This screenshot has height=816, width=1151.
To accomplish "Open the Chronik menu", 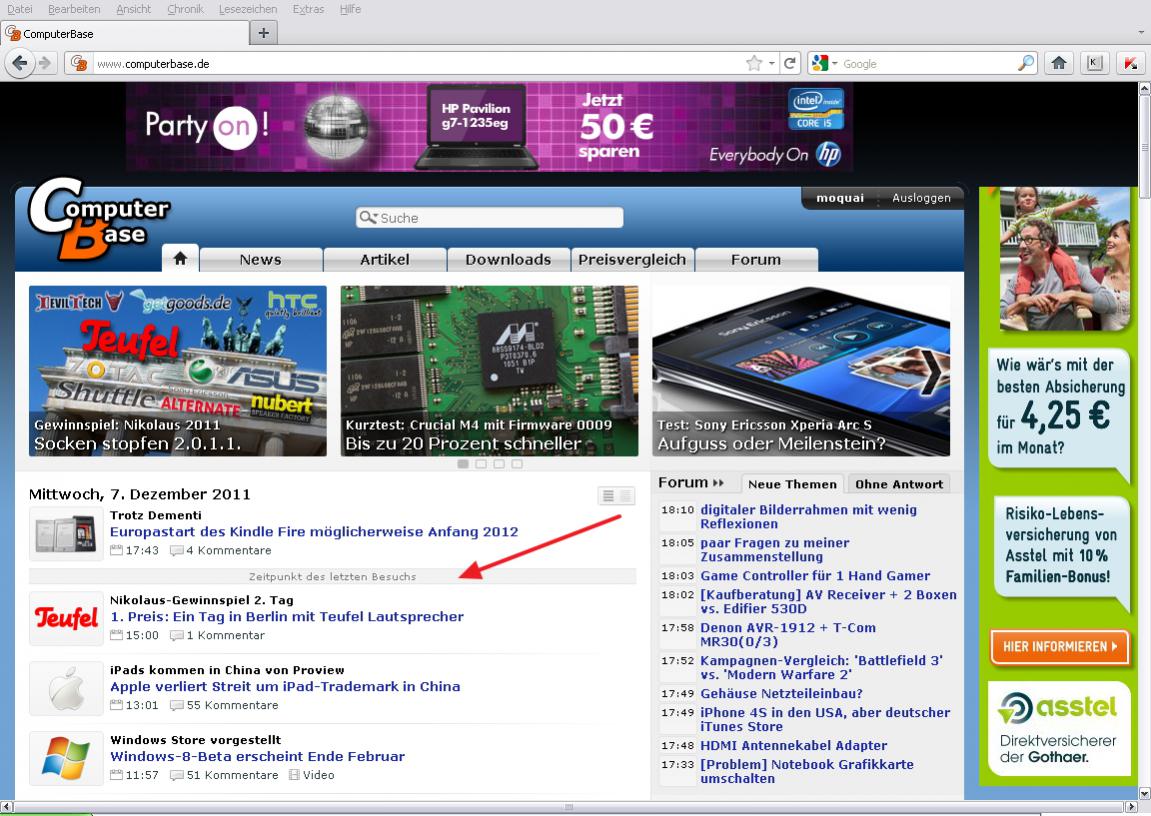I will [x=185, y=9].
